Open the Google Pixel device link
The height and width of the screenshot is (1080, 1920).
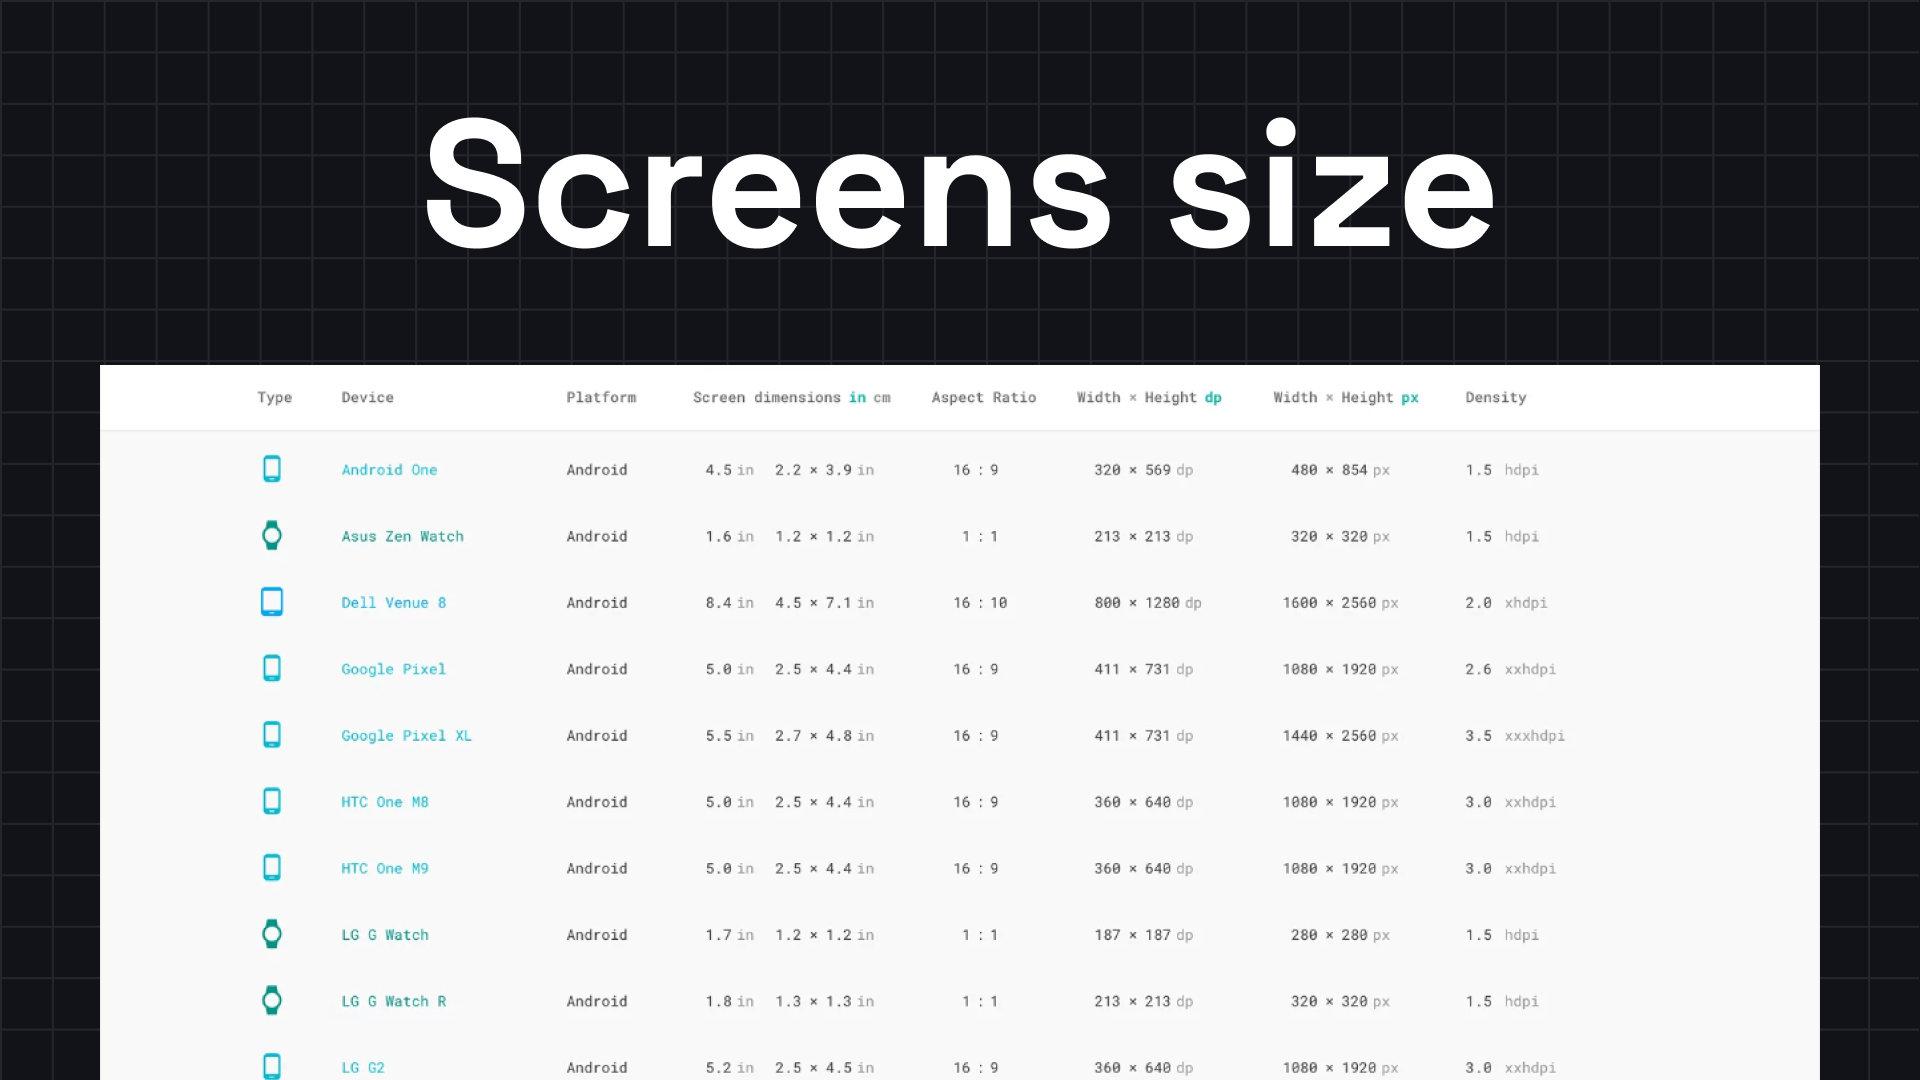[393, 670]
